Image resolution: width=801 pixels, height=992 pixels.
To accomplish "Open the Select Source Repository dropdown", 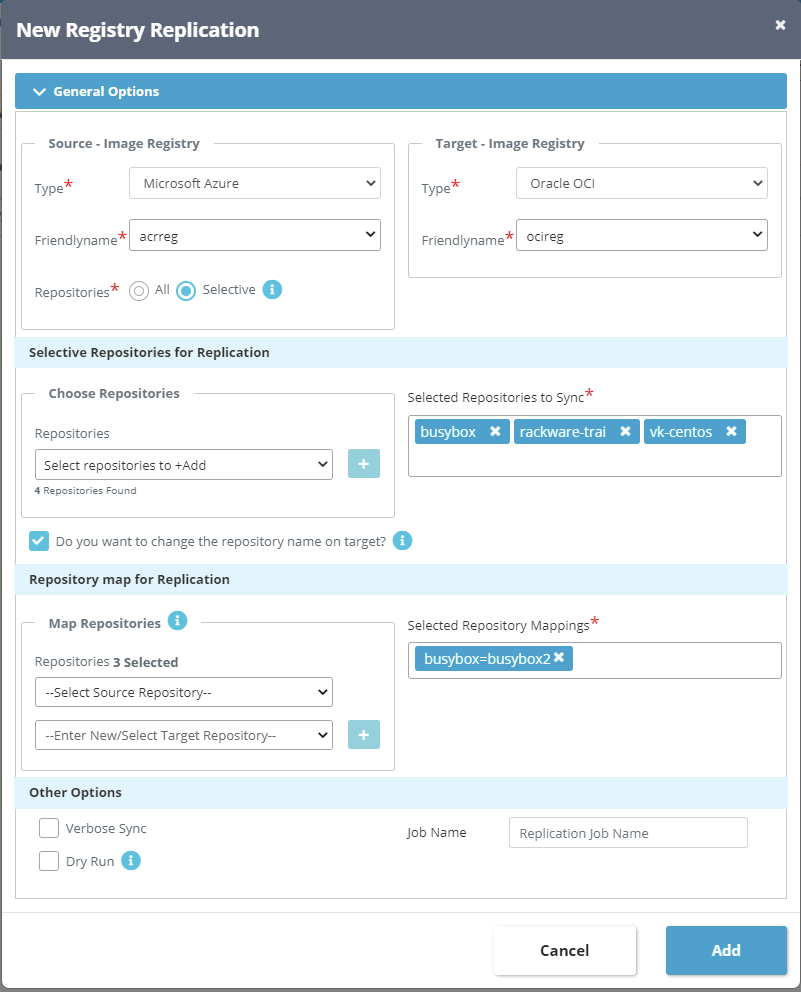I will coord(183,691).
